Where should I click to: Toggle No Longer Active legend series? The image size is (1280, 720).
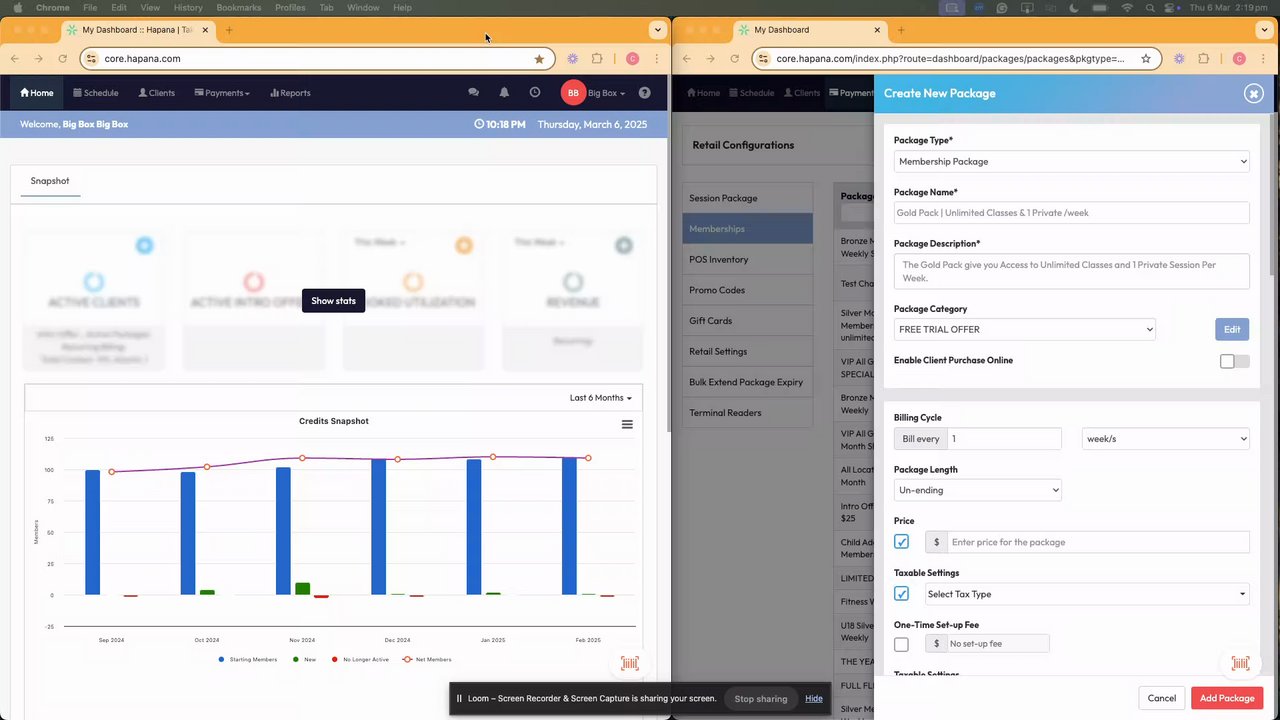[x=359, y=659]
